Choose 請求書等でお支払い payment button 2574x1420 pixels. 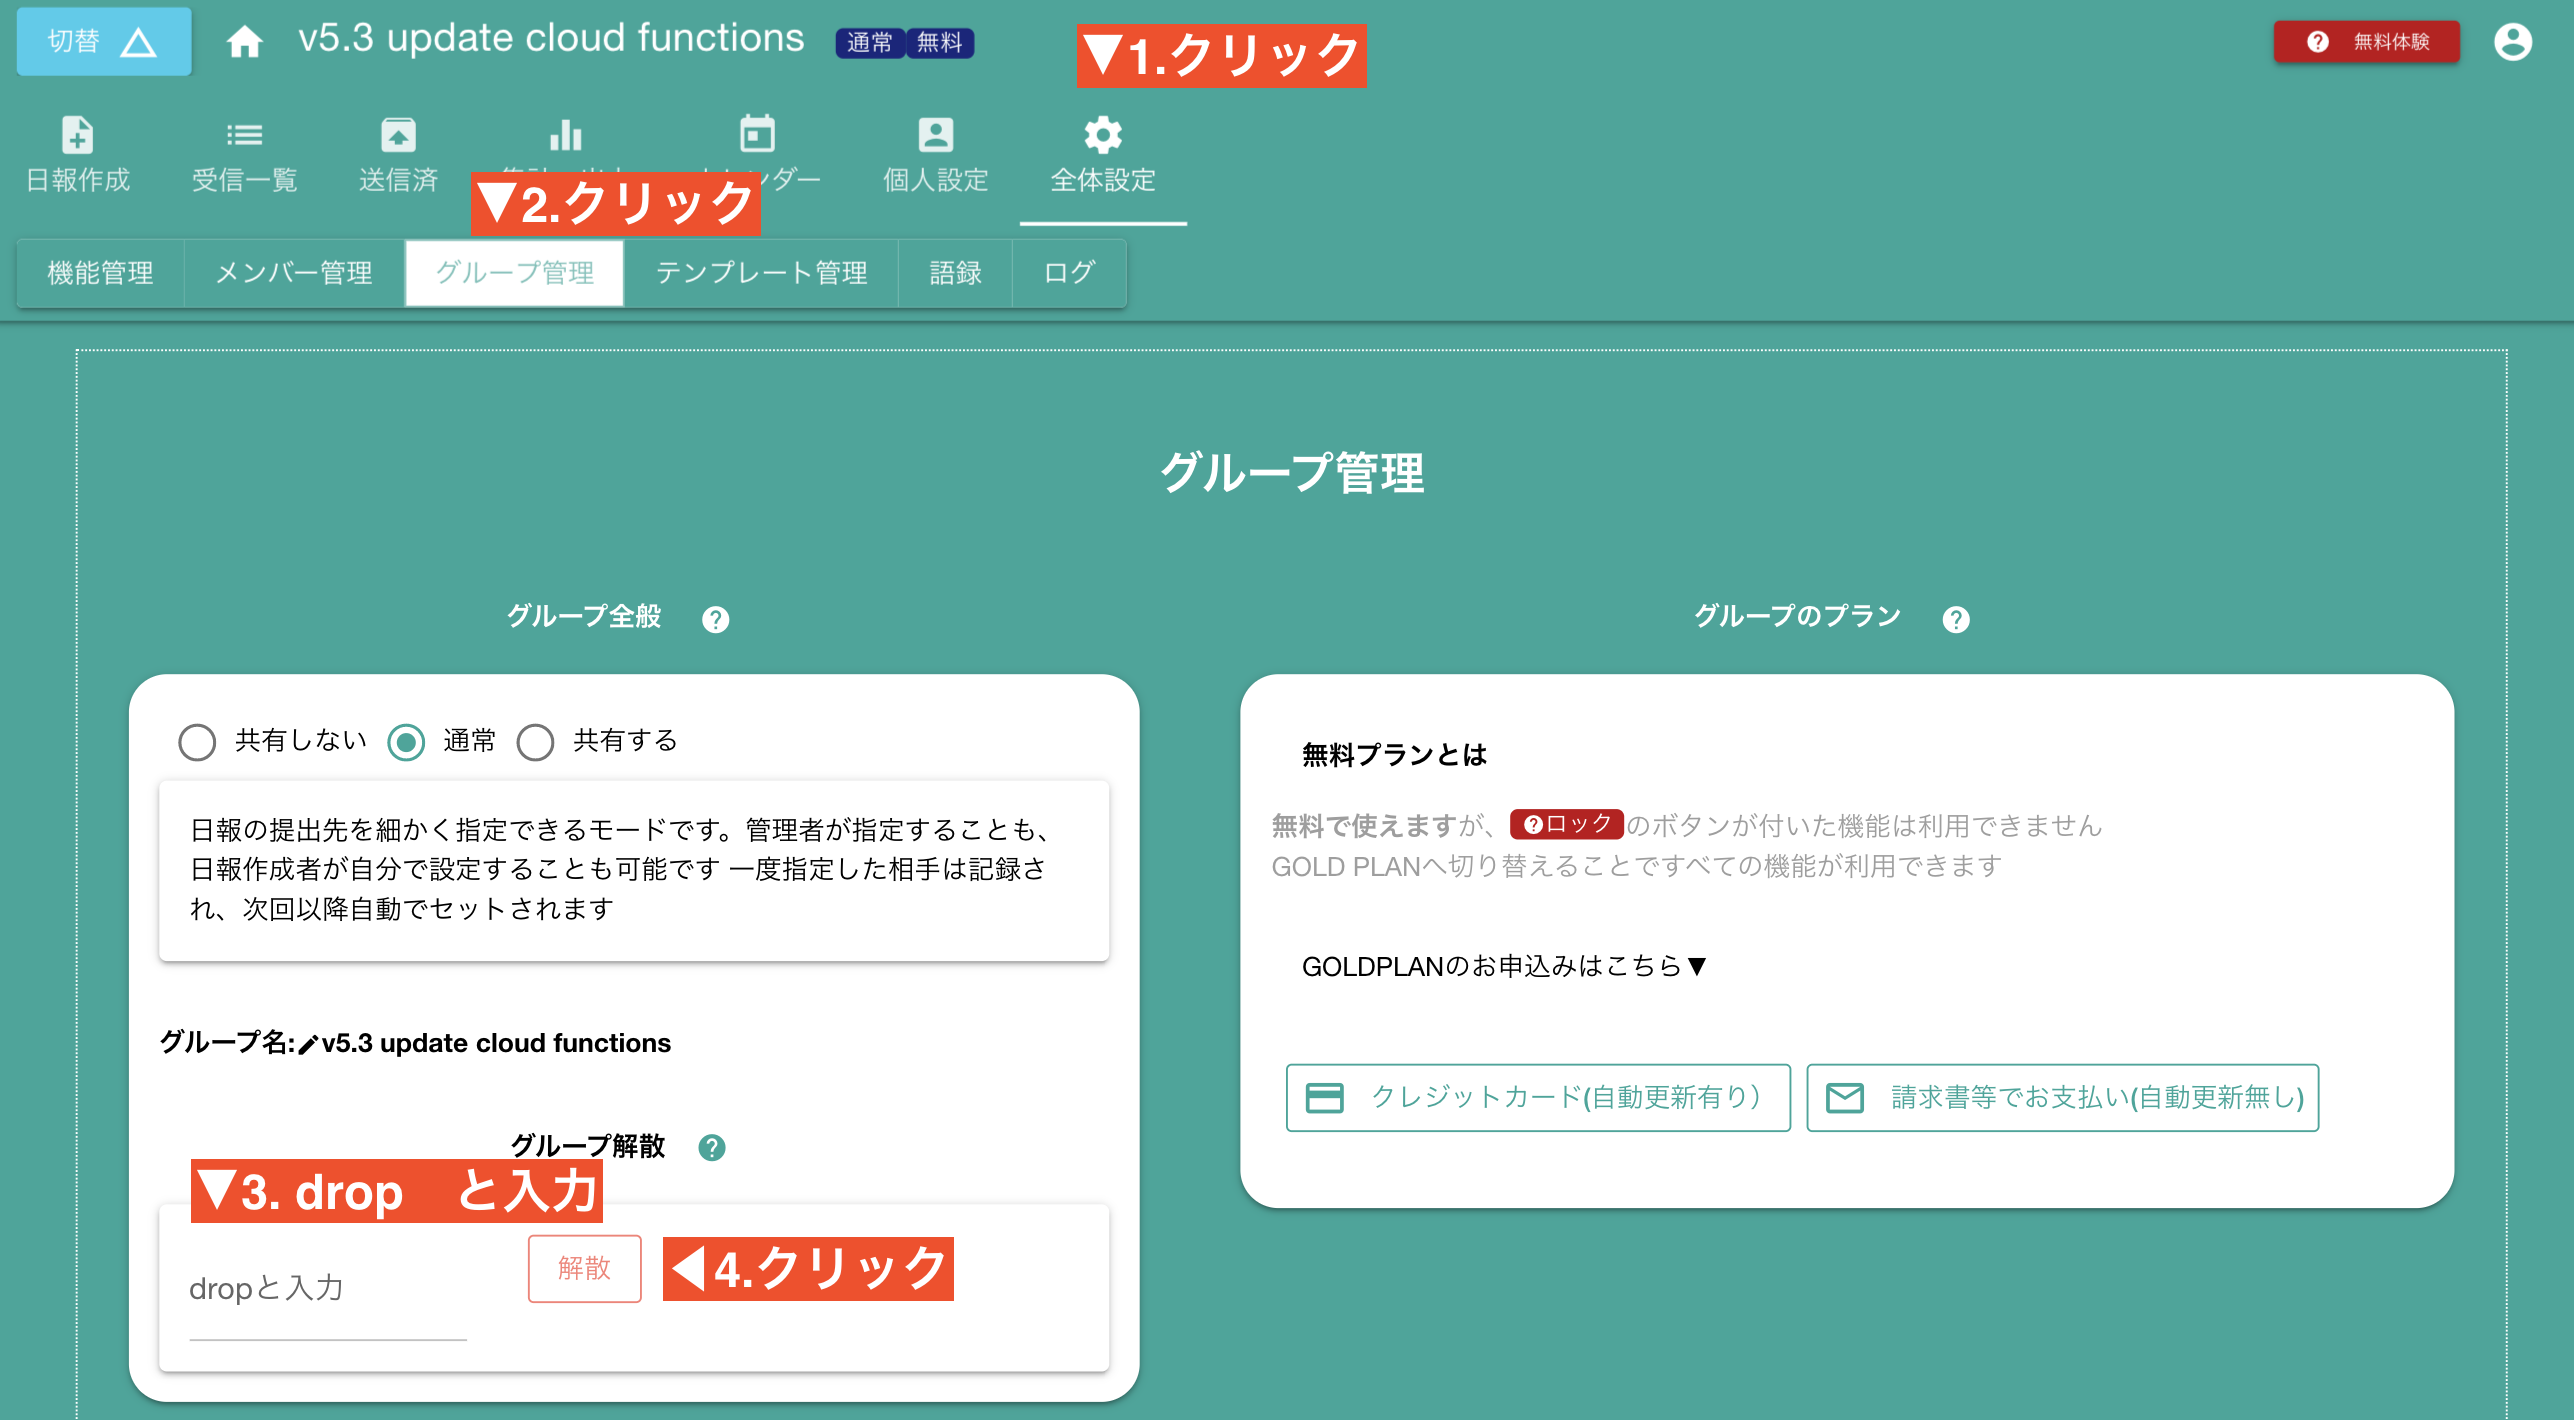(2062, 1097)
